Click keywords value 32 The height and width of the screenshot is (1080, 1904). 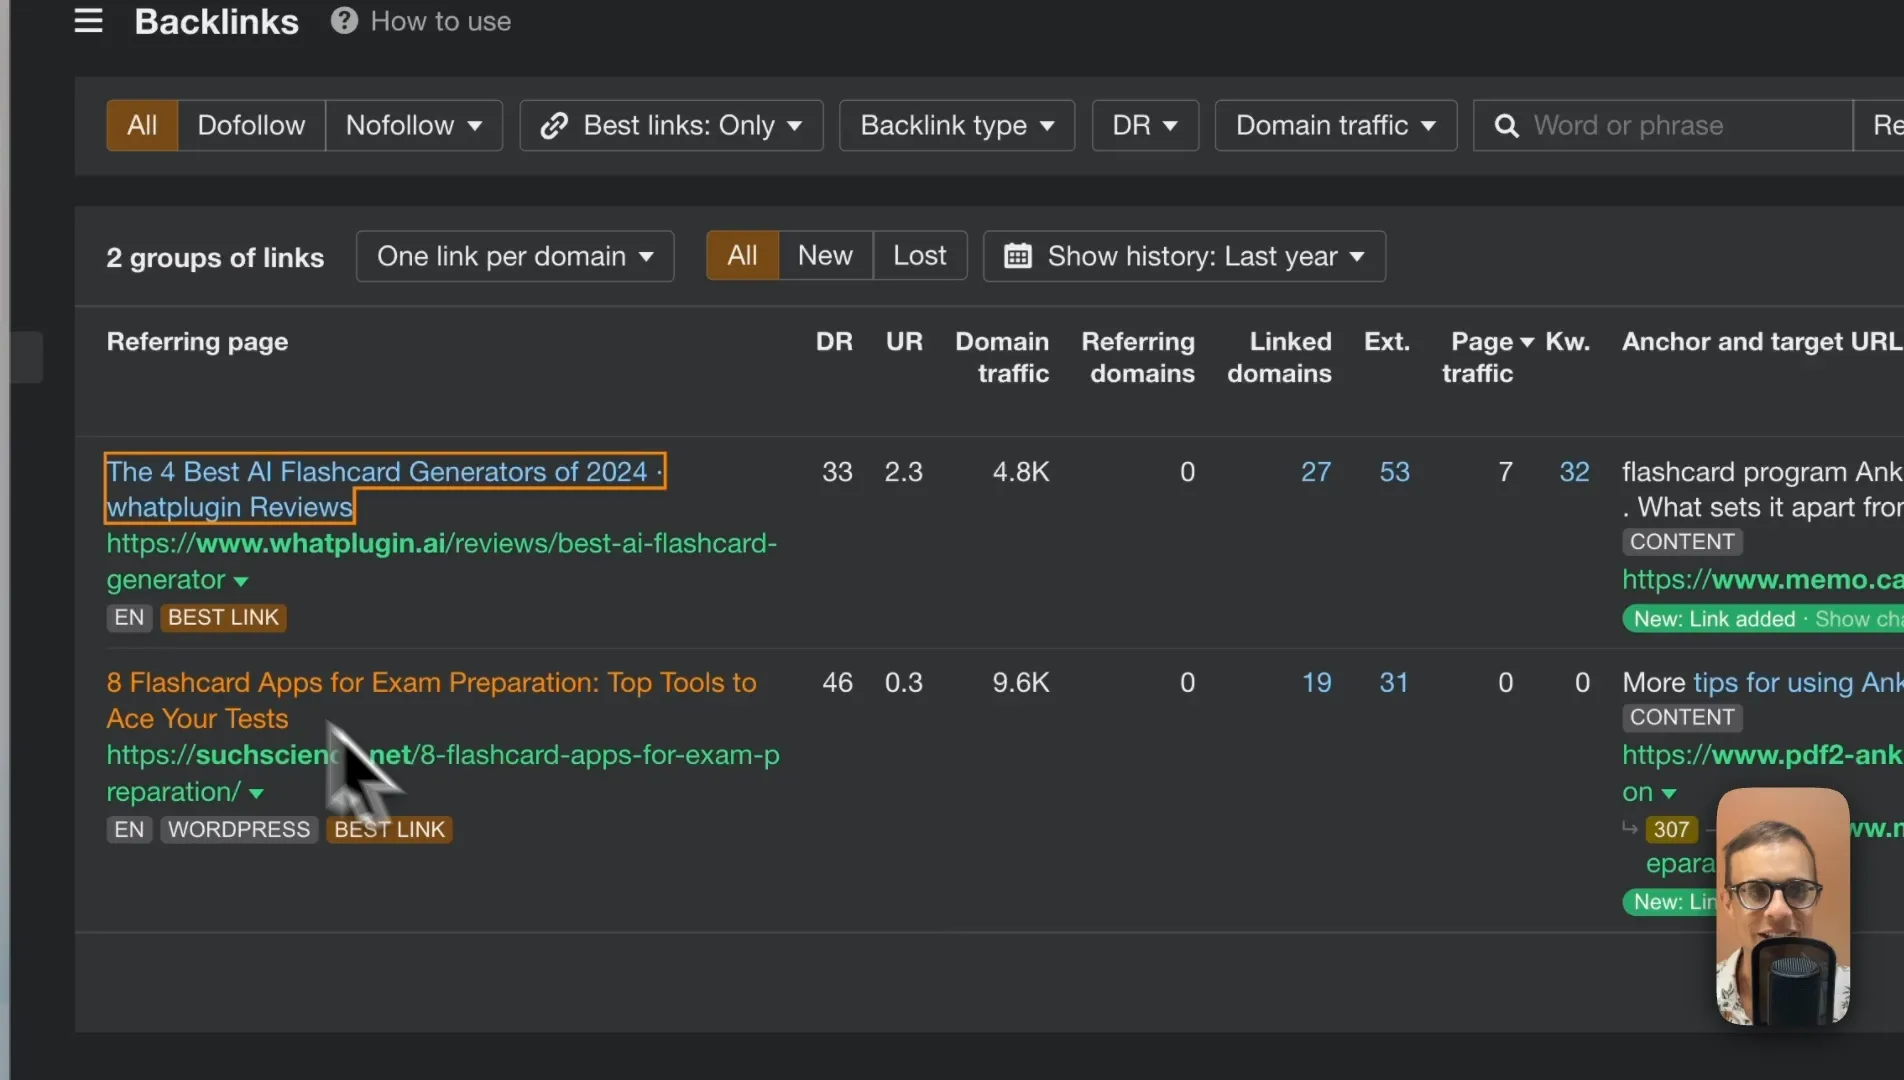pos(1574,472)
